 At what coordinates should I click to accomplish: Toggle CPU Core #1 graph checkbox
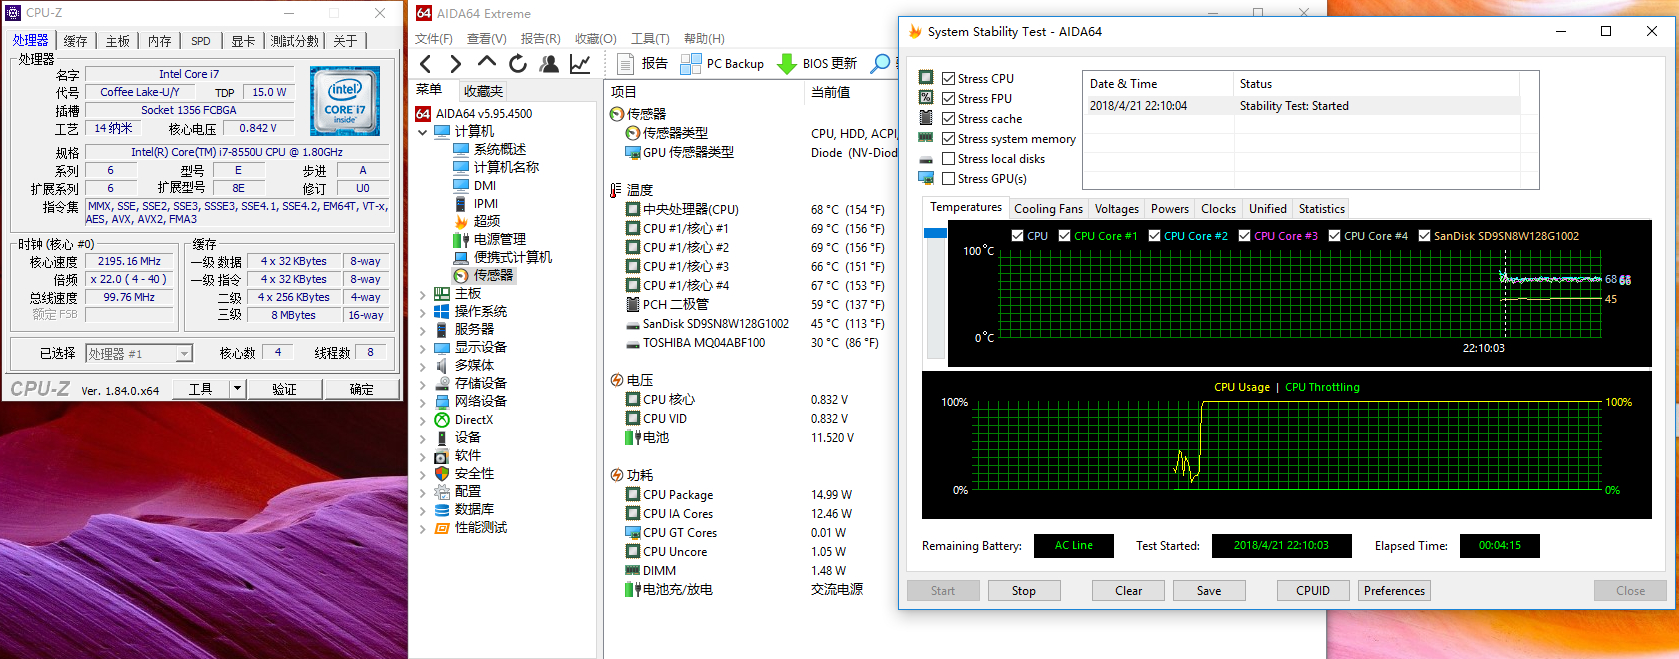click(x=1064, y=236)
